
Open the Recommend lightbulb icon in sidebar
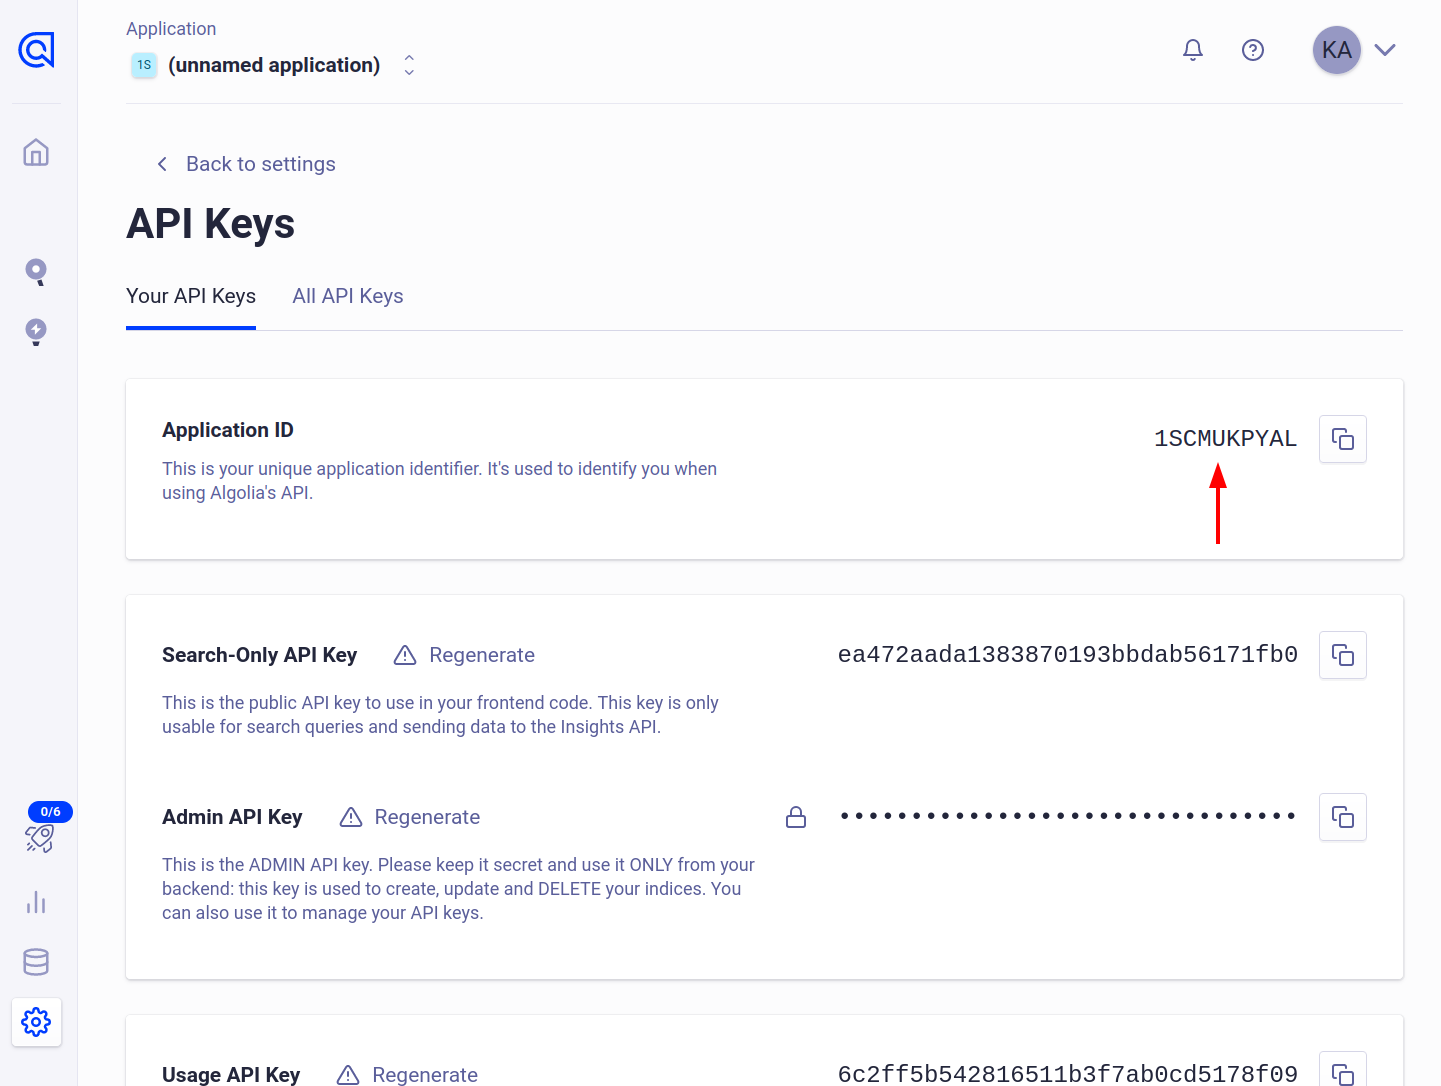pos(36,331)
